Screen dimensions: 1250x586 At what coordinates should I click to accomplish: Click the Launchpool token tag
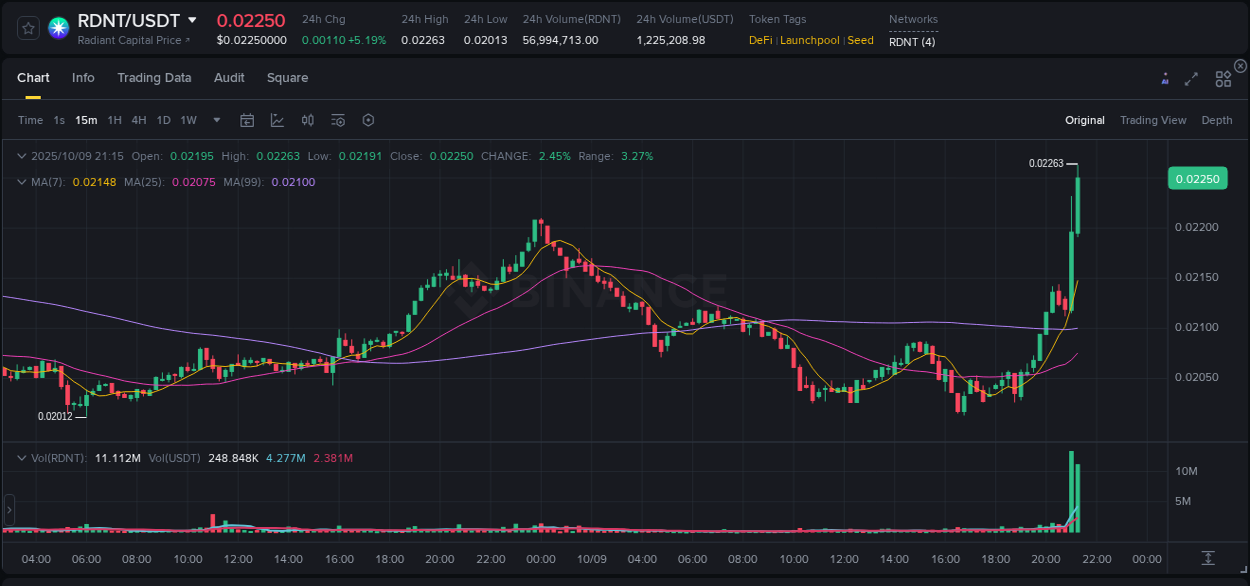click(x=812, y=40)
